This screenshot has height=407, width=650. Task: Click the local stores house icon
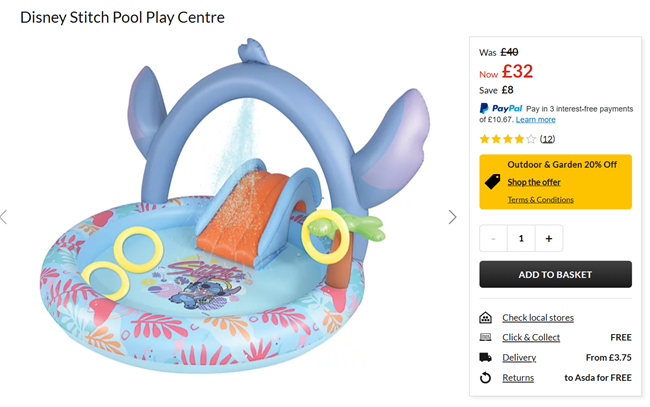(486, 318)
